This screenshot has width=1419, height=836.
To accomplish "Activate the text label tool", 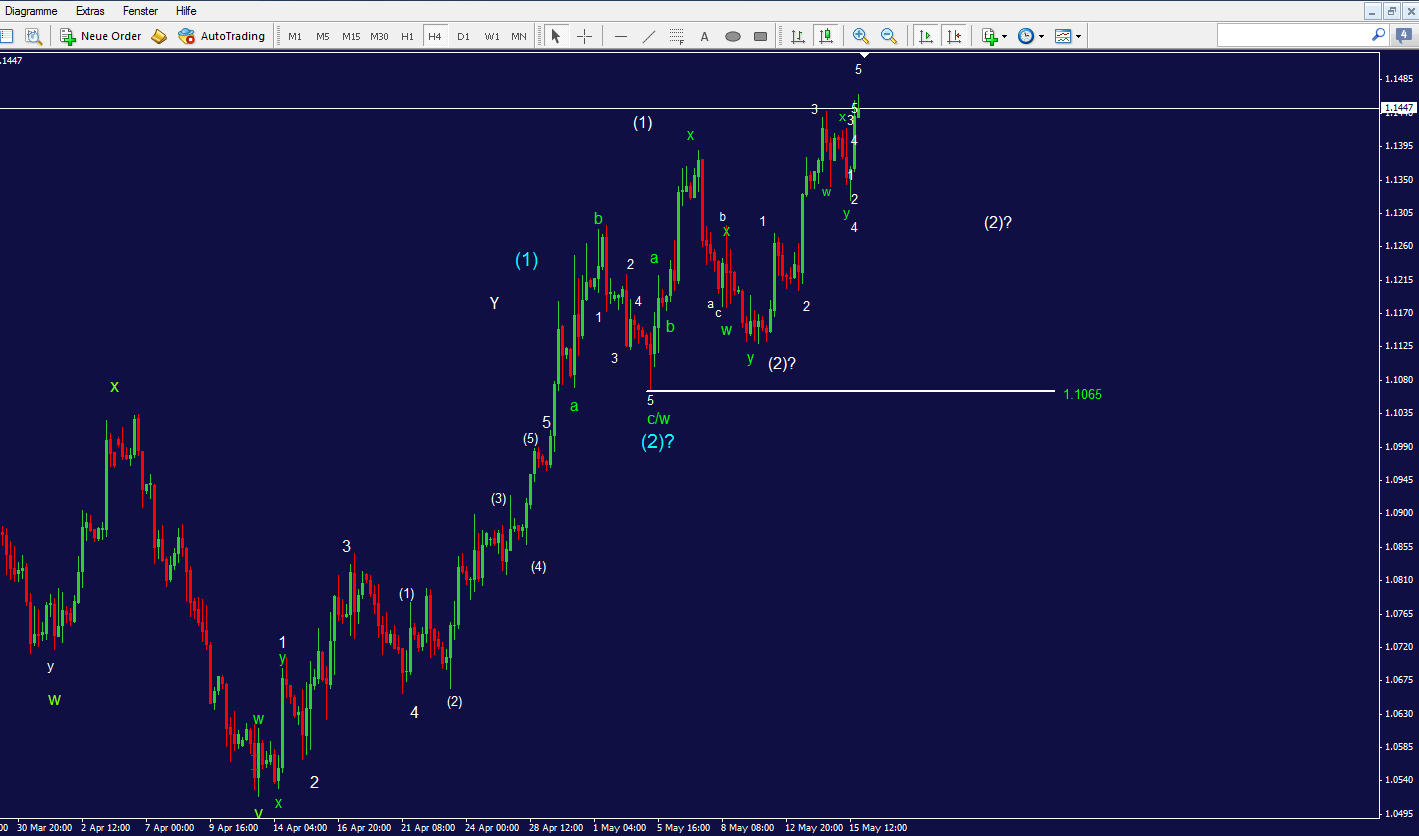I will (x=705, y=36).
